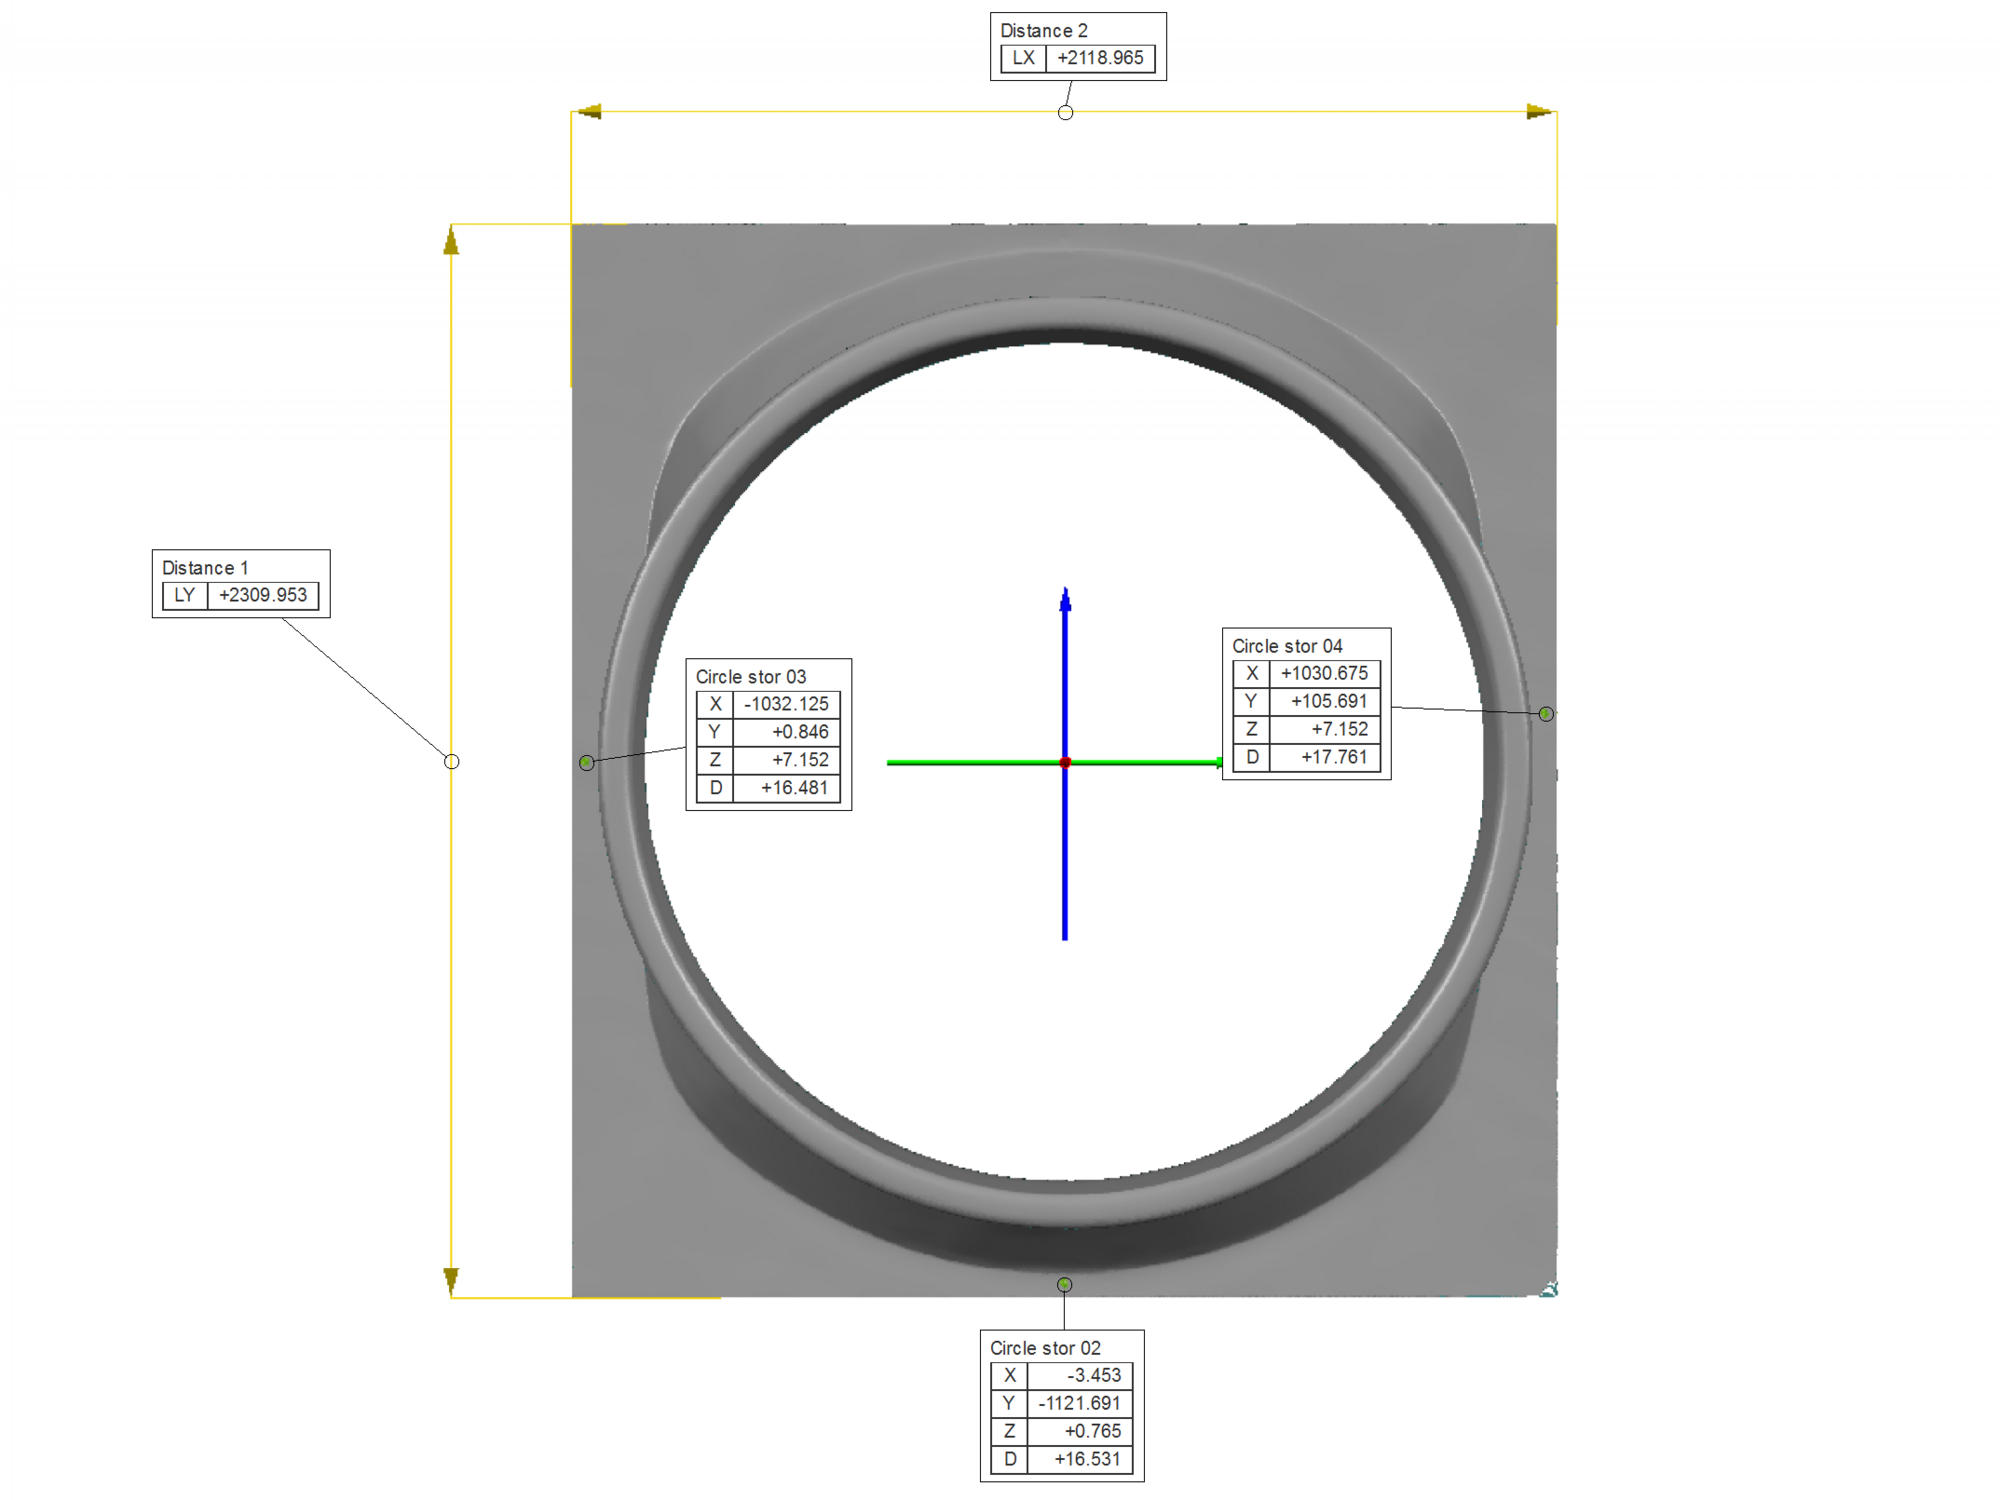Click the Distance 2 label title
Viewport: 2000px width, 1500px height.
[x=1043, y=31]
